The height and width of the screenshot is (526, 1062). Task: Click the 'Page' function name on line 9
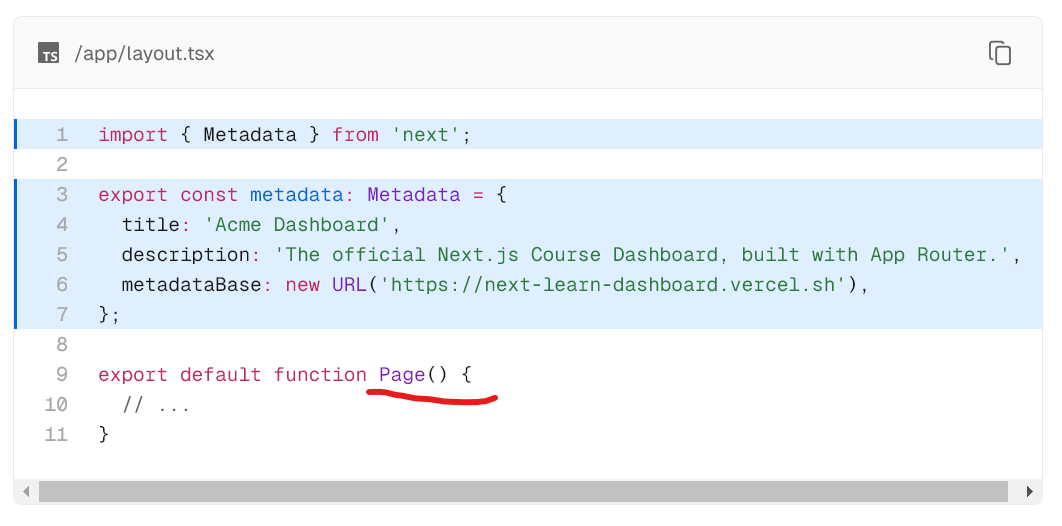pos(402,374)
